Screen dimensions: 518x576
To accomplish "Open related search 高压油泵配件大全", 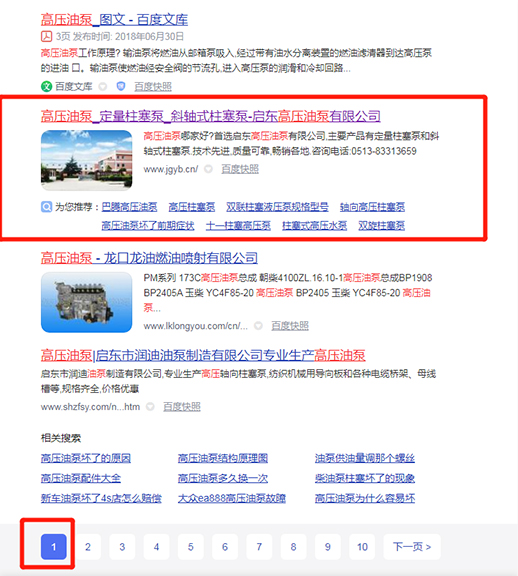I will click(x=81, y=478).
